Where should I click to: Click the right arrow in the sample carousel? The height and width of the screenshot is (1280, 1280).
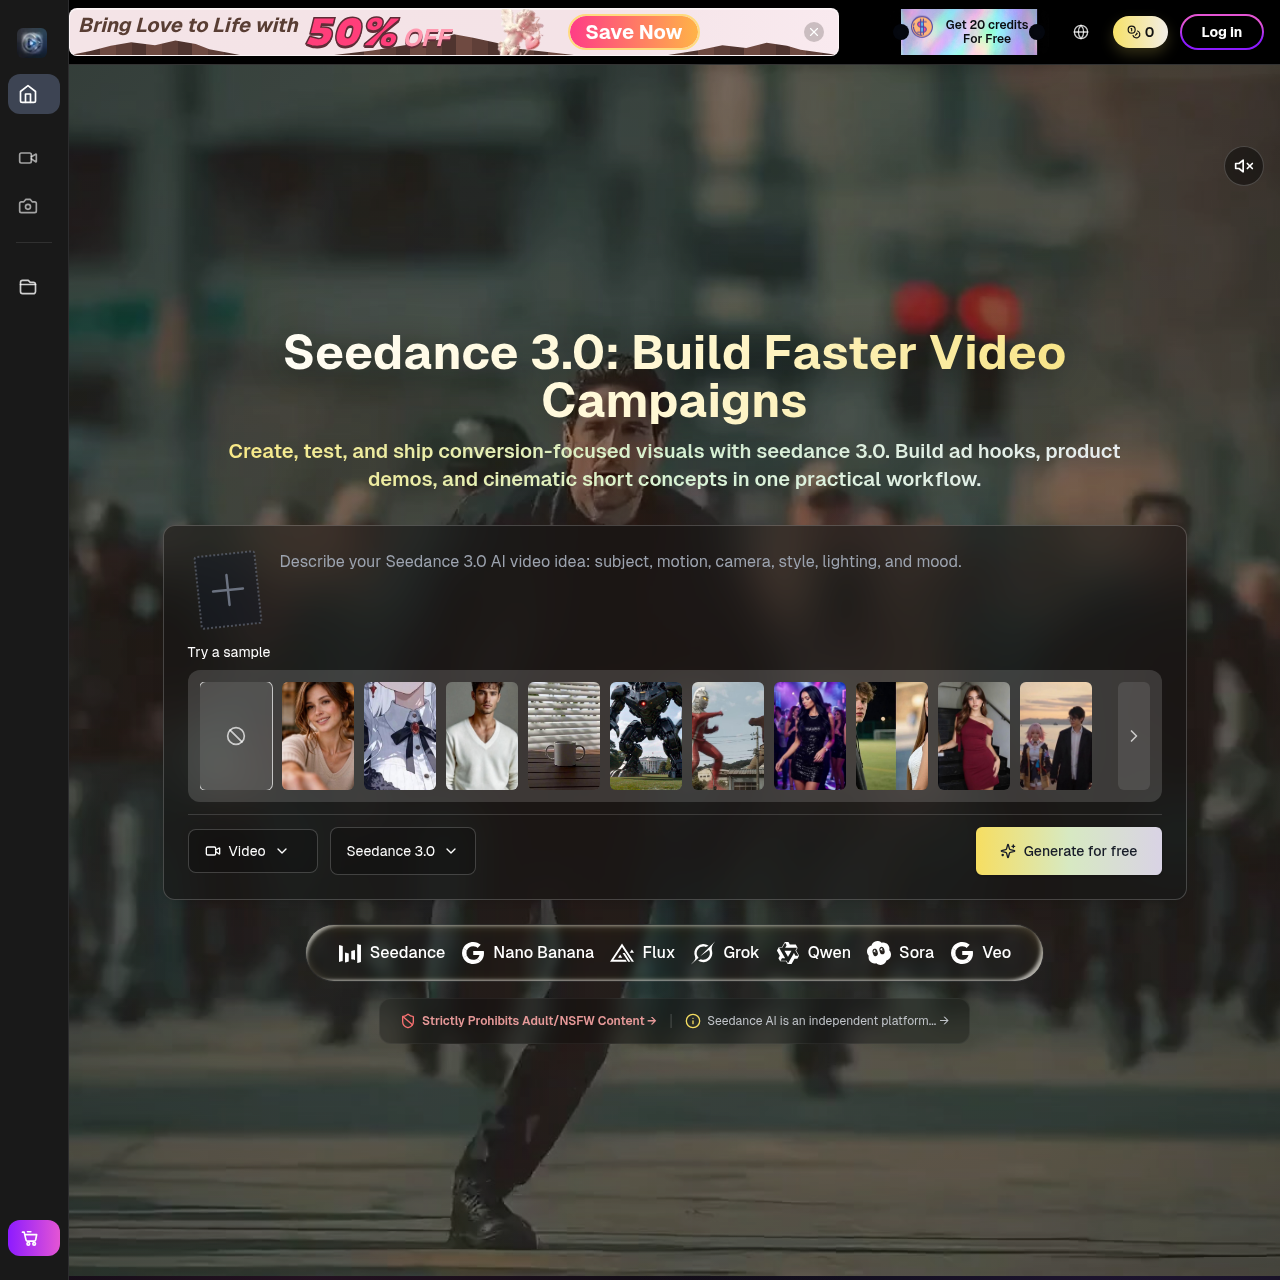[1133, 735]
